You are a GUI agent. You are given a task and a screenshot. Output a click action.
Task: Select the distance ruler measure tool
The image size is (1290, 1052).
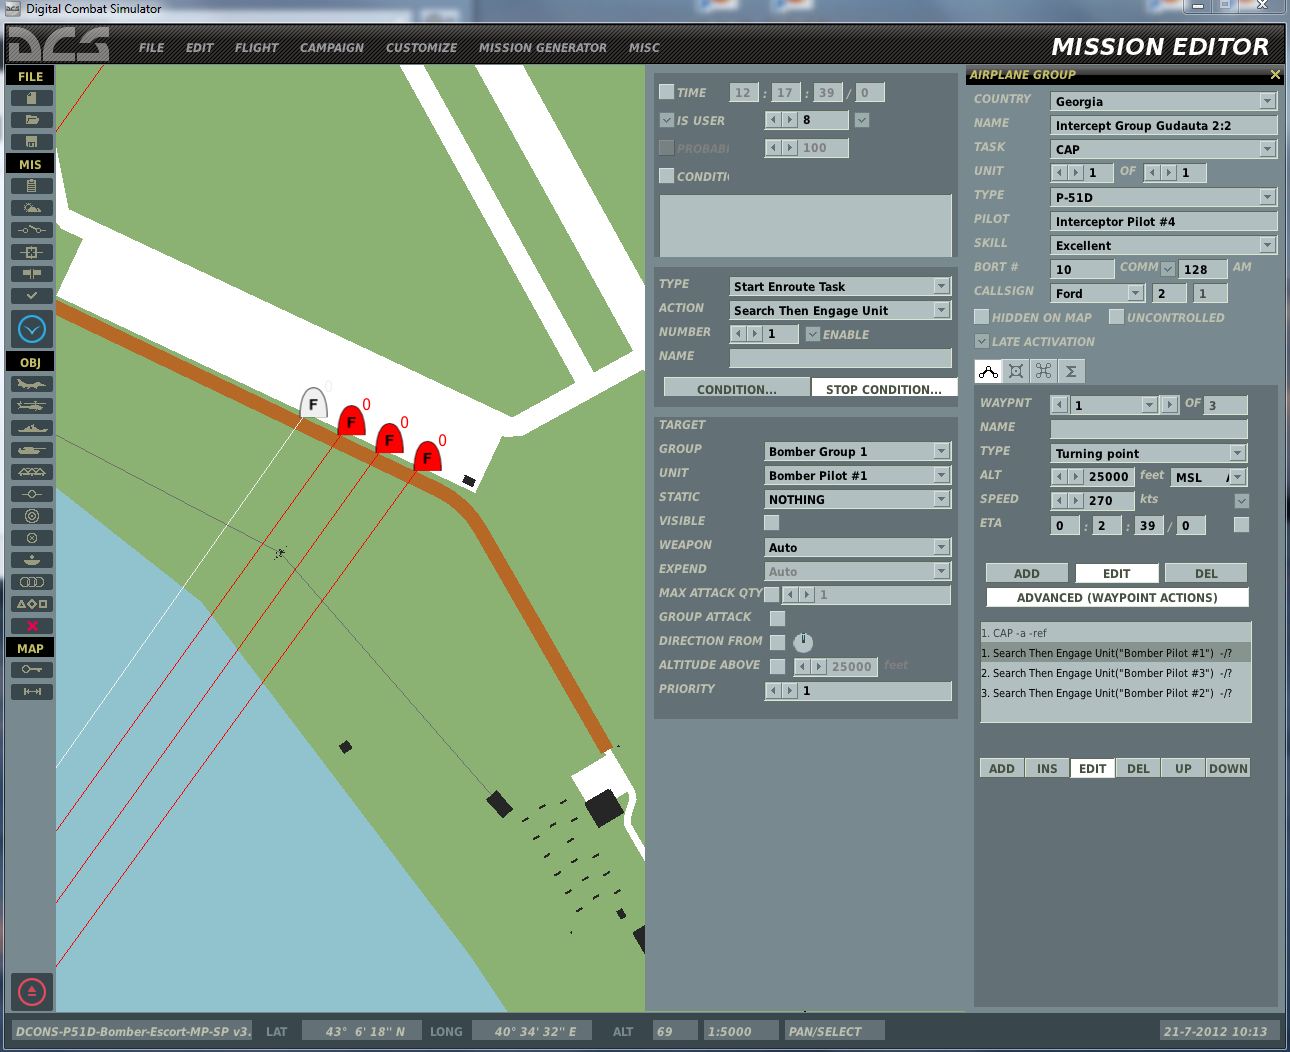pos(31,692)
